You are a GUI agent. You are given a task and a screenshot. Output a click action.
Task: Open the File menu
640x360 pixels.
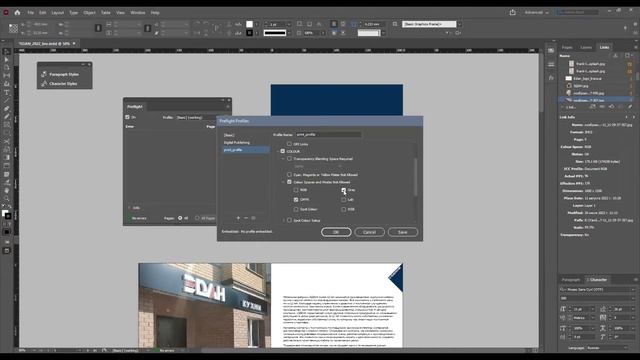[x=31, y=13]
